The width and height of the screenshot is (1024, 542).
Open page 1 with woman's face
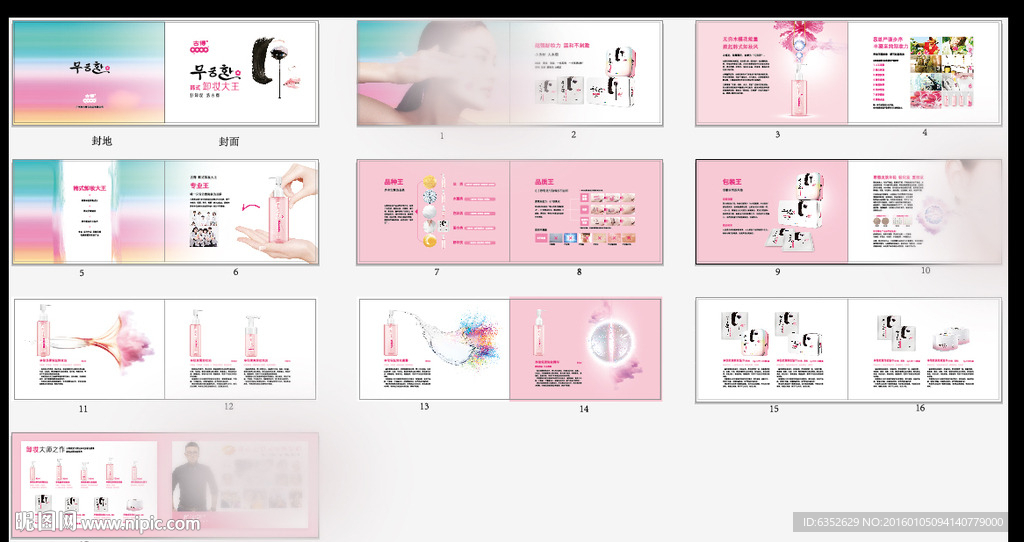point(434,72)
